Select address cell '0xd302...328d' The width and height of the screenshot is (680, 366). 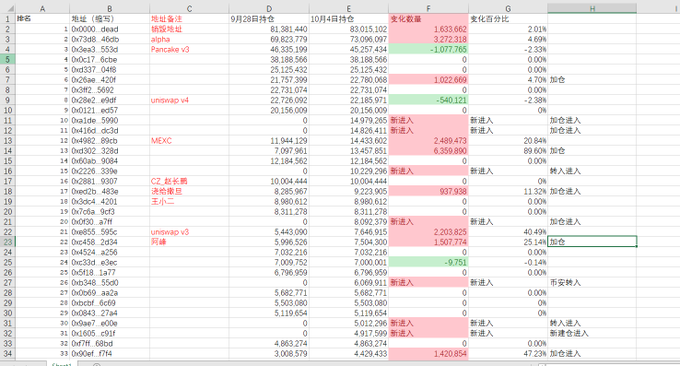click(x=109, y=151)
